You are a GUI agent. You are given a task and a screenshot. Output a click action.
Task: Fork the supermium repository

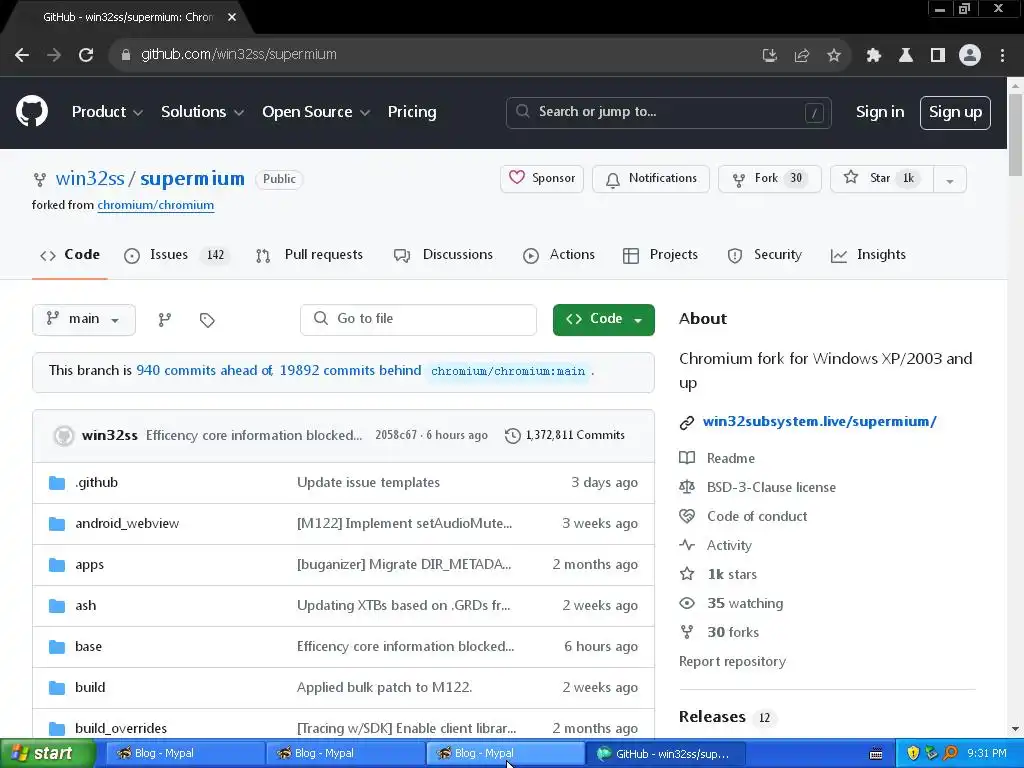769,178
